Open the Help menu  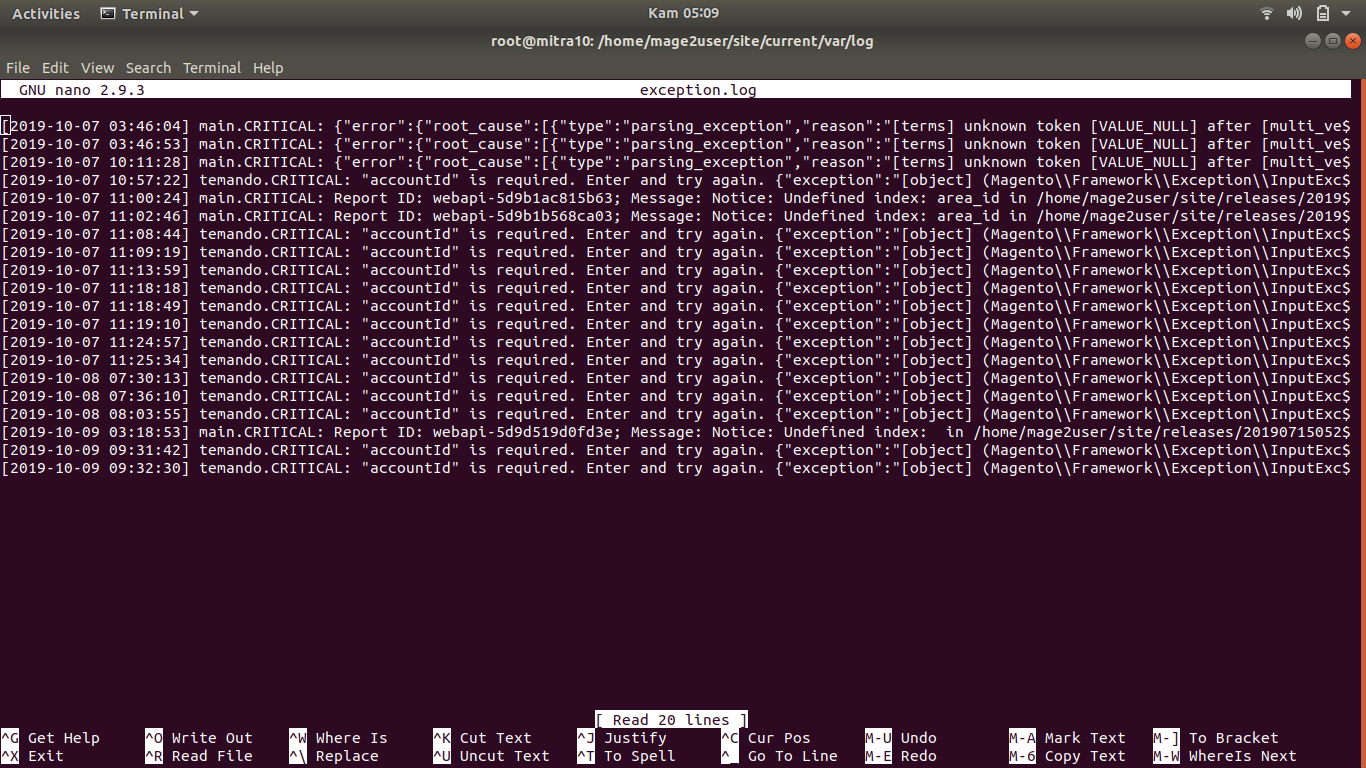click(x=268, y=68)
